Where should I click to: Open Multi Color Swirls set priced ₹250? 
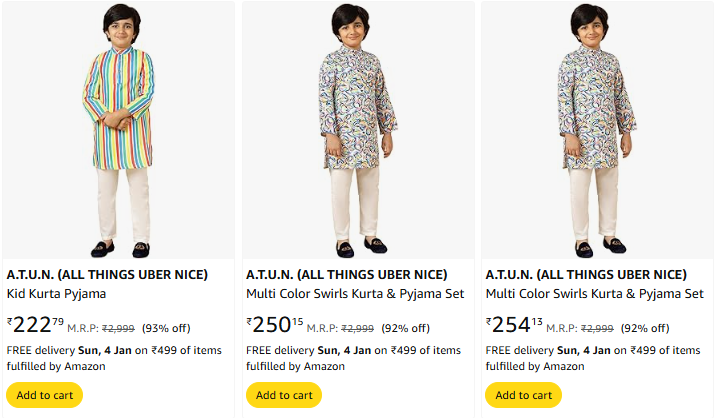click(x=355, y=294)
